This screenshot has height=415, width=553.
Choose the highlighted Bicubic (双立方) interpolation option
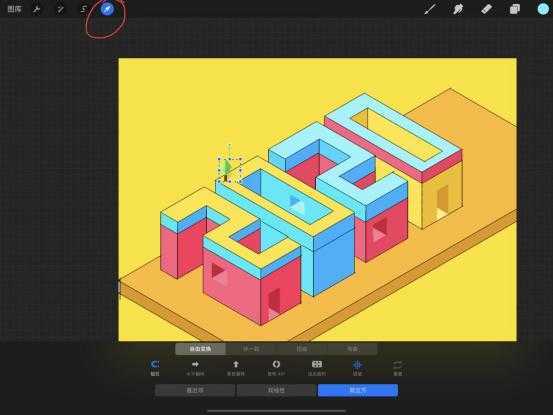pos(358,390)
